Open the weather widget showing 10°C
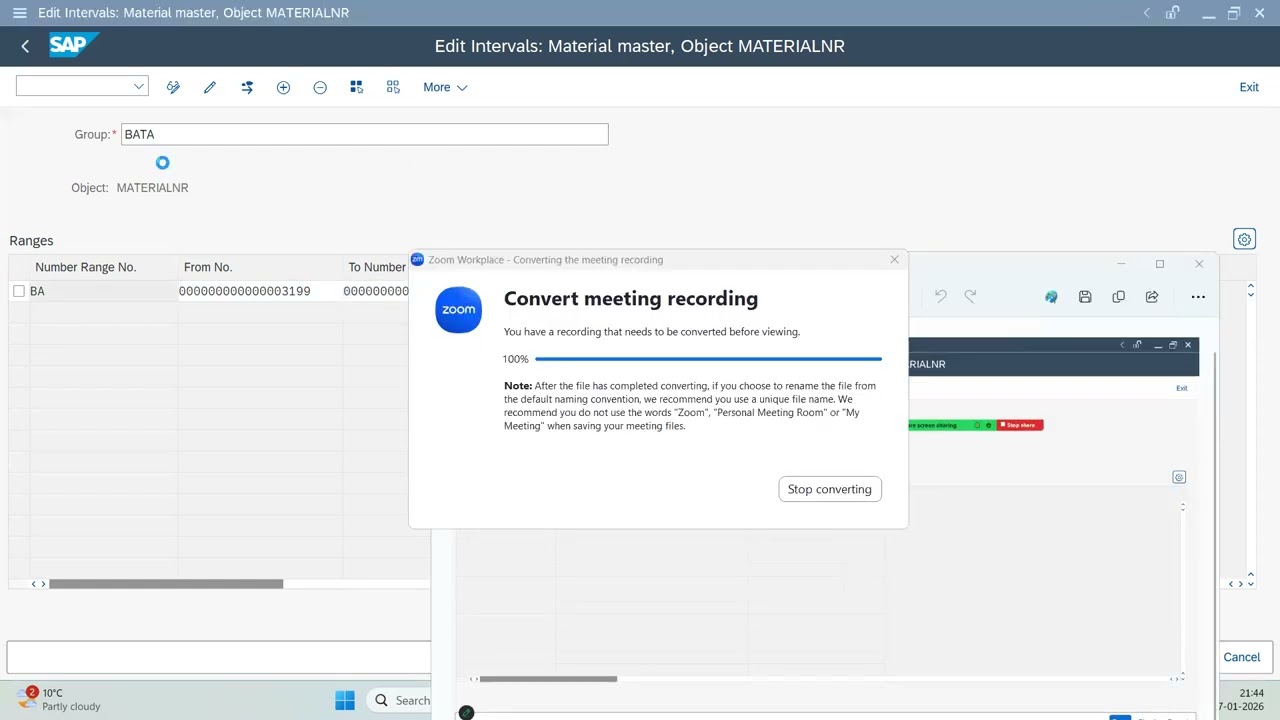The height and width of the screenshot is (720, 1280). (x=60, y=699)
